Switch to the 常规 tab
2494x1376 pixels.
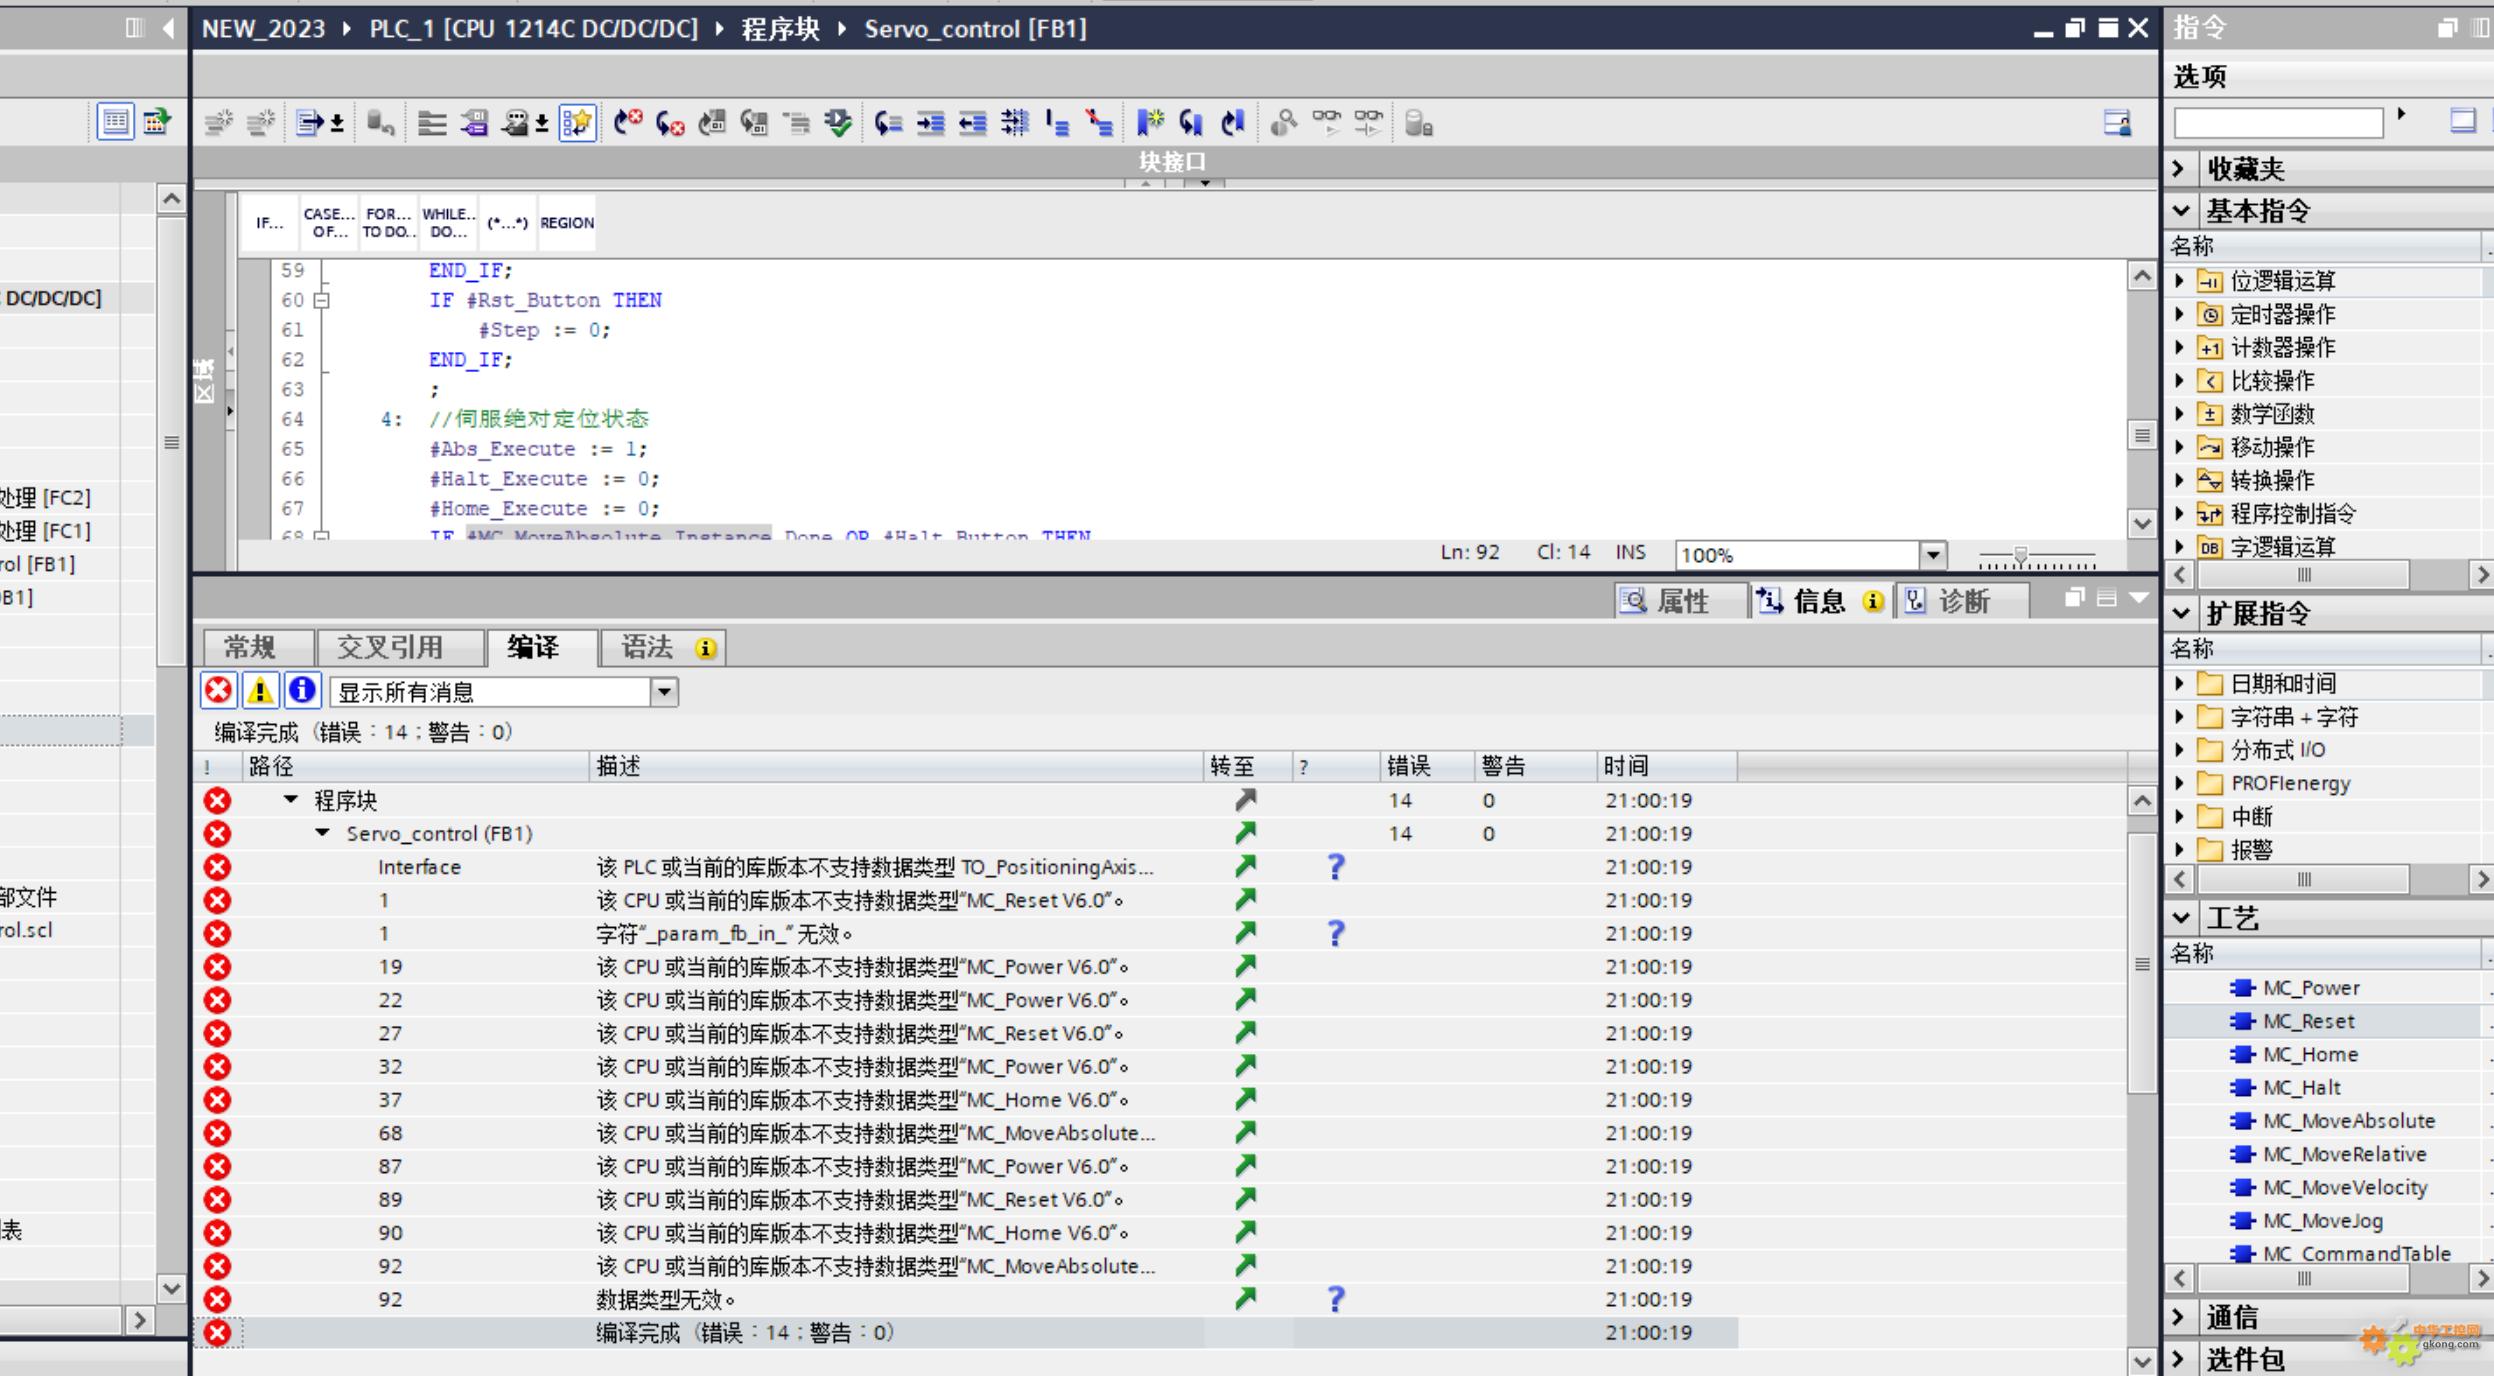click(258, 648)
